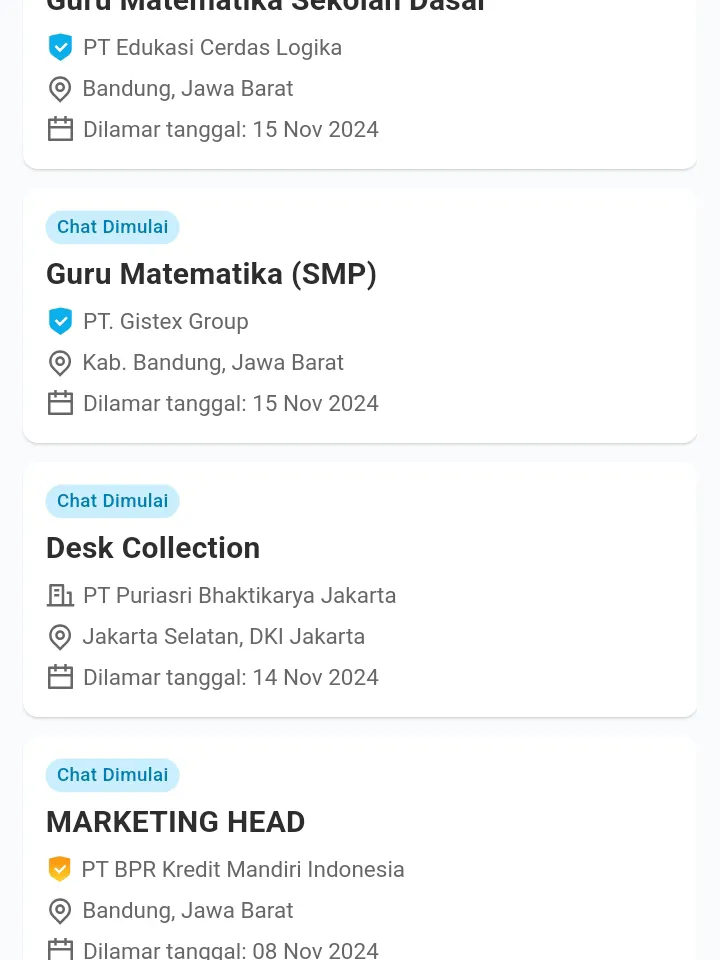This screenshot has width=720, height=960.
Task: Open the Guru Matematika (SMP) job title
Action: 211,274
